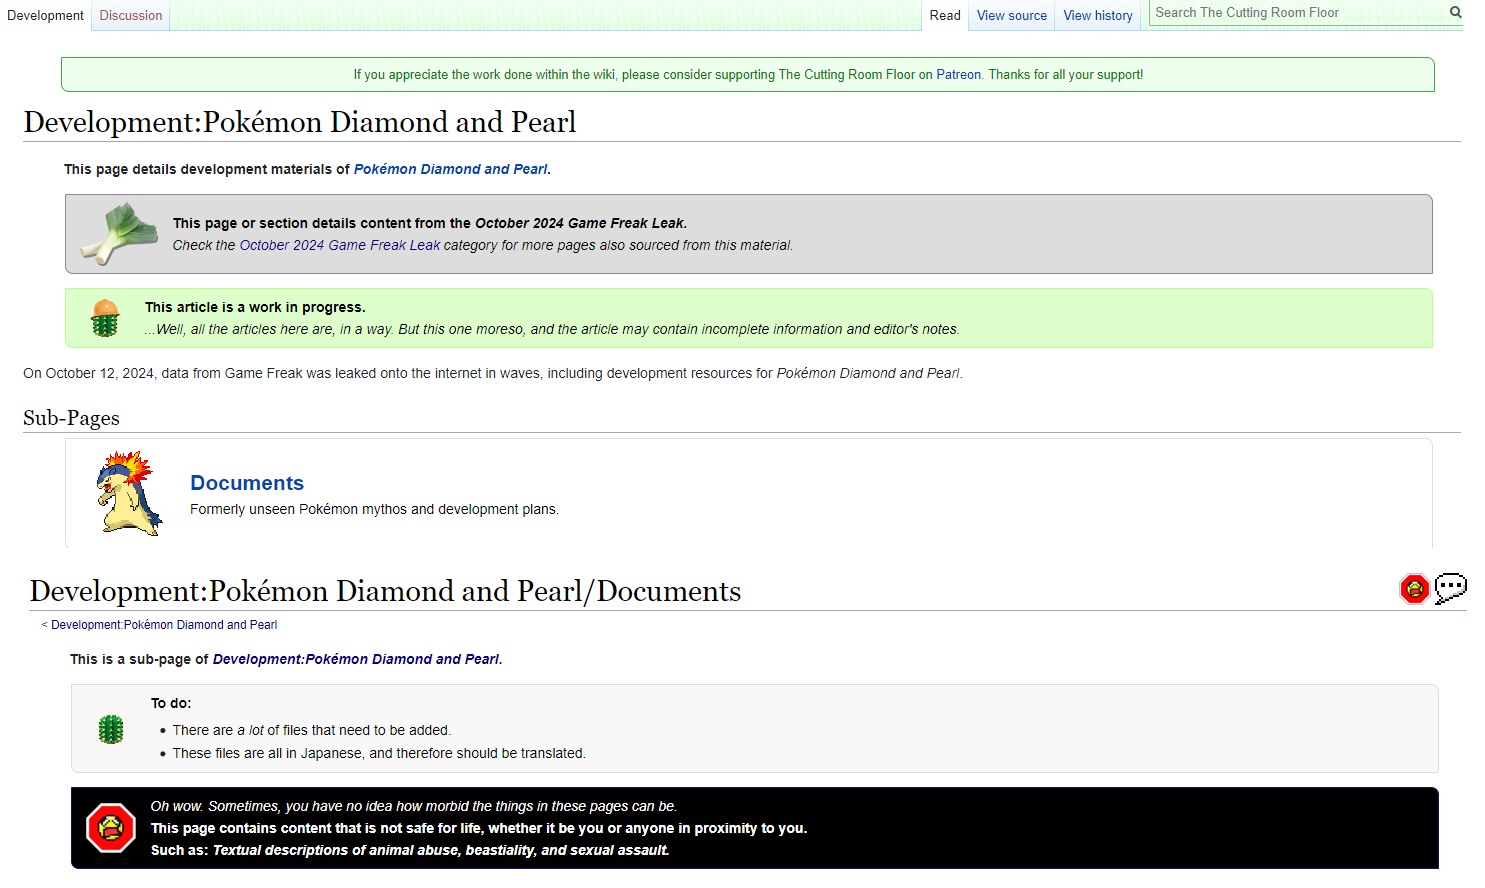The height and width of the screenshot is (888, 1485).
Task: Follow the October 2024 Game Freak Leak category link
Action: (340, 245)
